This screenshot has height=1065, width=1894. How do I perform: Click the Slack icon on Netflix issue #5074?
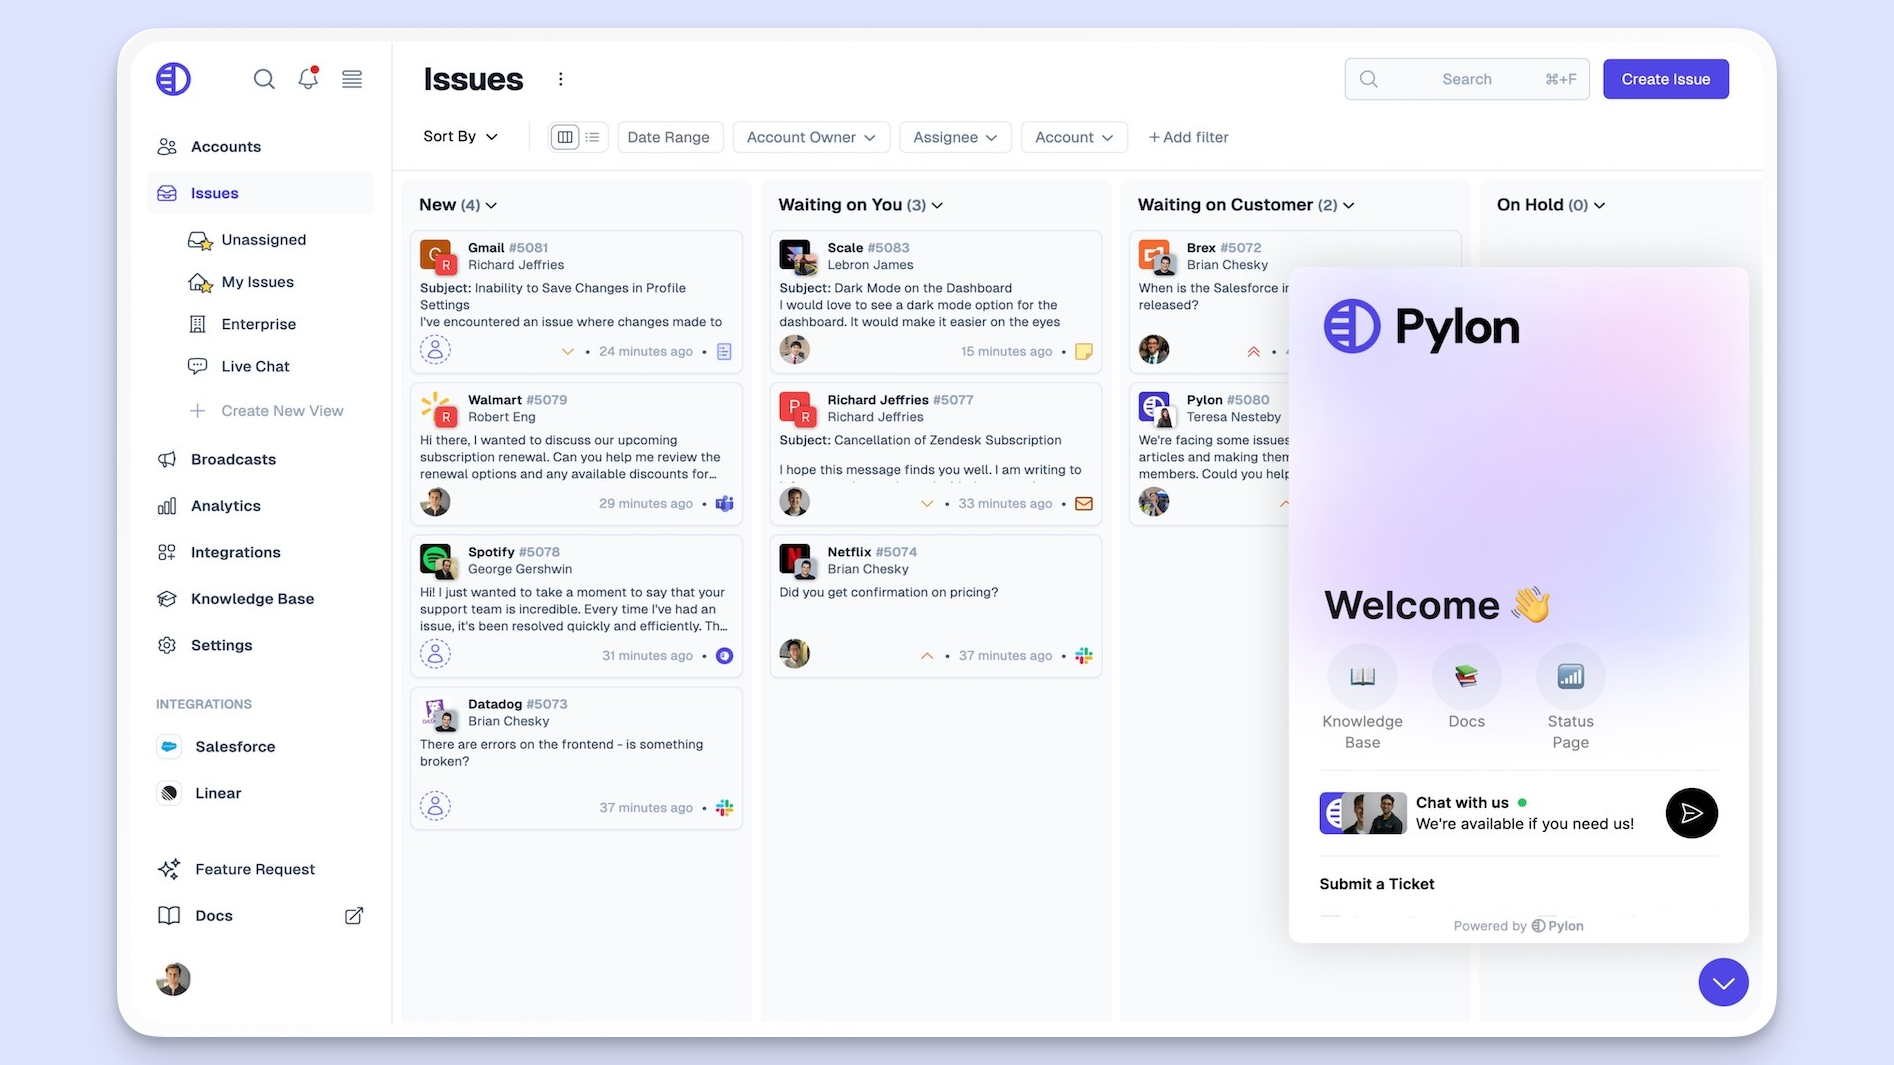[1084, 655]
